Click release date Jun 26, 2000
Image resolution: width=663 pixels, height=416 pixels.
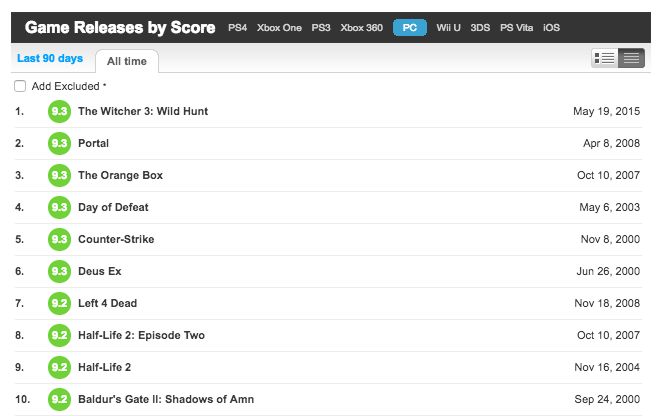[608, 271]
